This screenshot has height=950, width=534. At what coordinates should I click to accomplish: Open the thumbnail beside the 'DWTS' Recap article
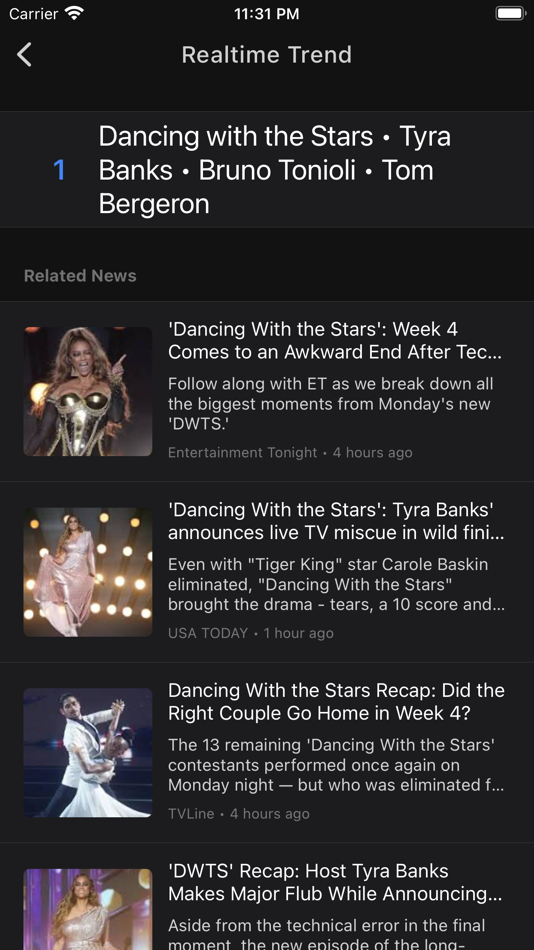pos(88,909)
